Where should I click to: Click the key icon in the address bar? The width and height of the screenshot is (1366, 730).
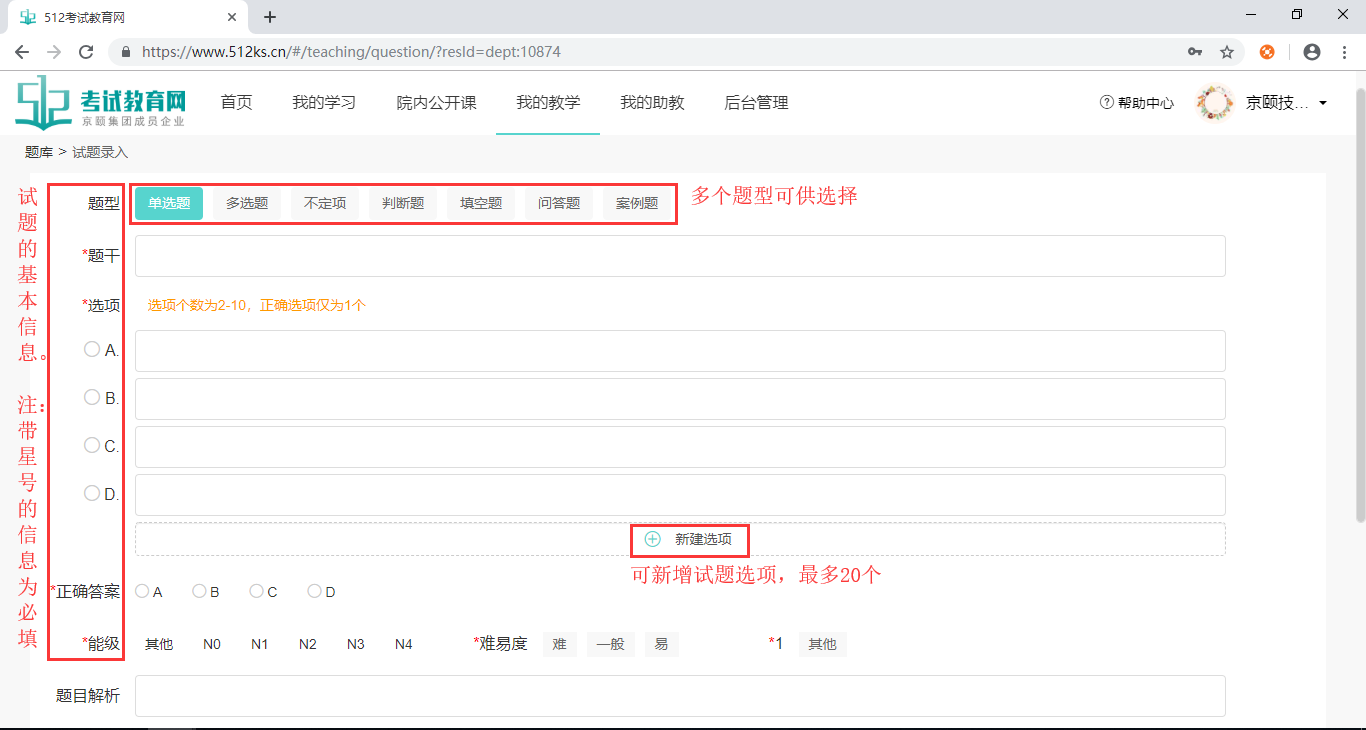click(1193, 51)
